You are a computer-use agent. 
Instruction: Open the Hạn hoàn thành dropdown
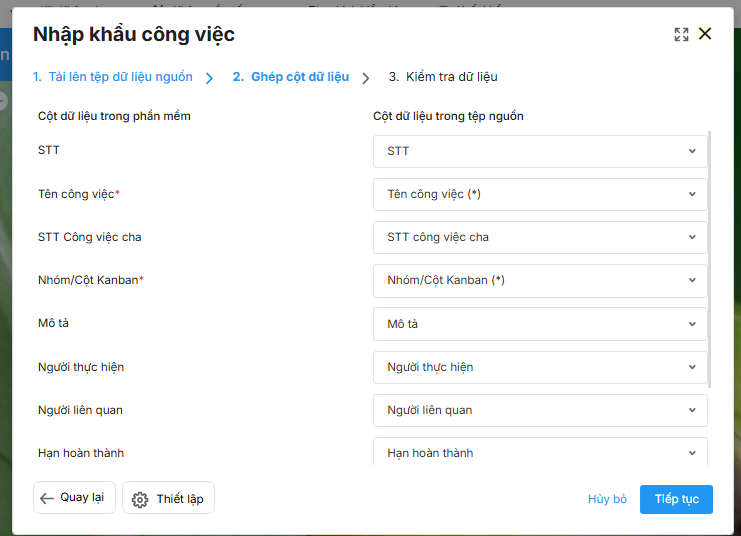tap(540, 452)
